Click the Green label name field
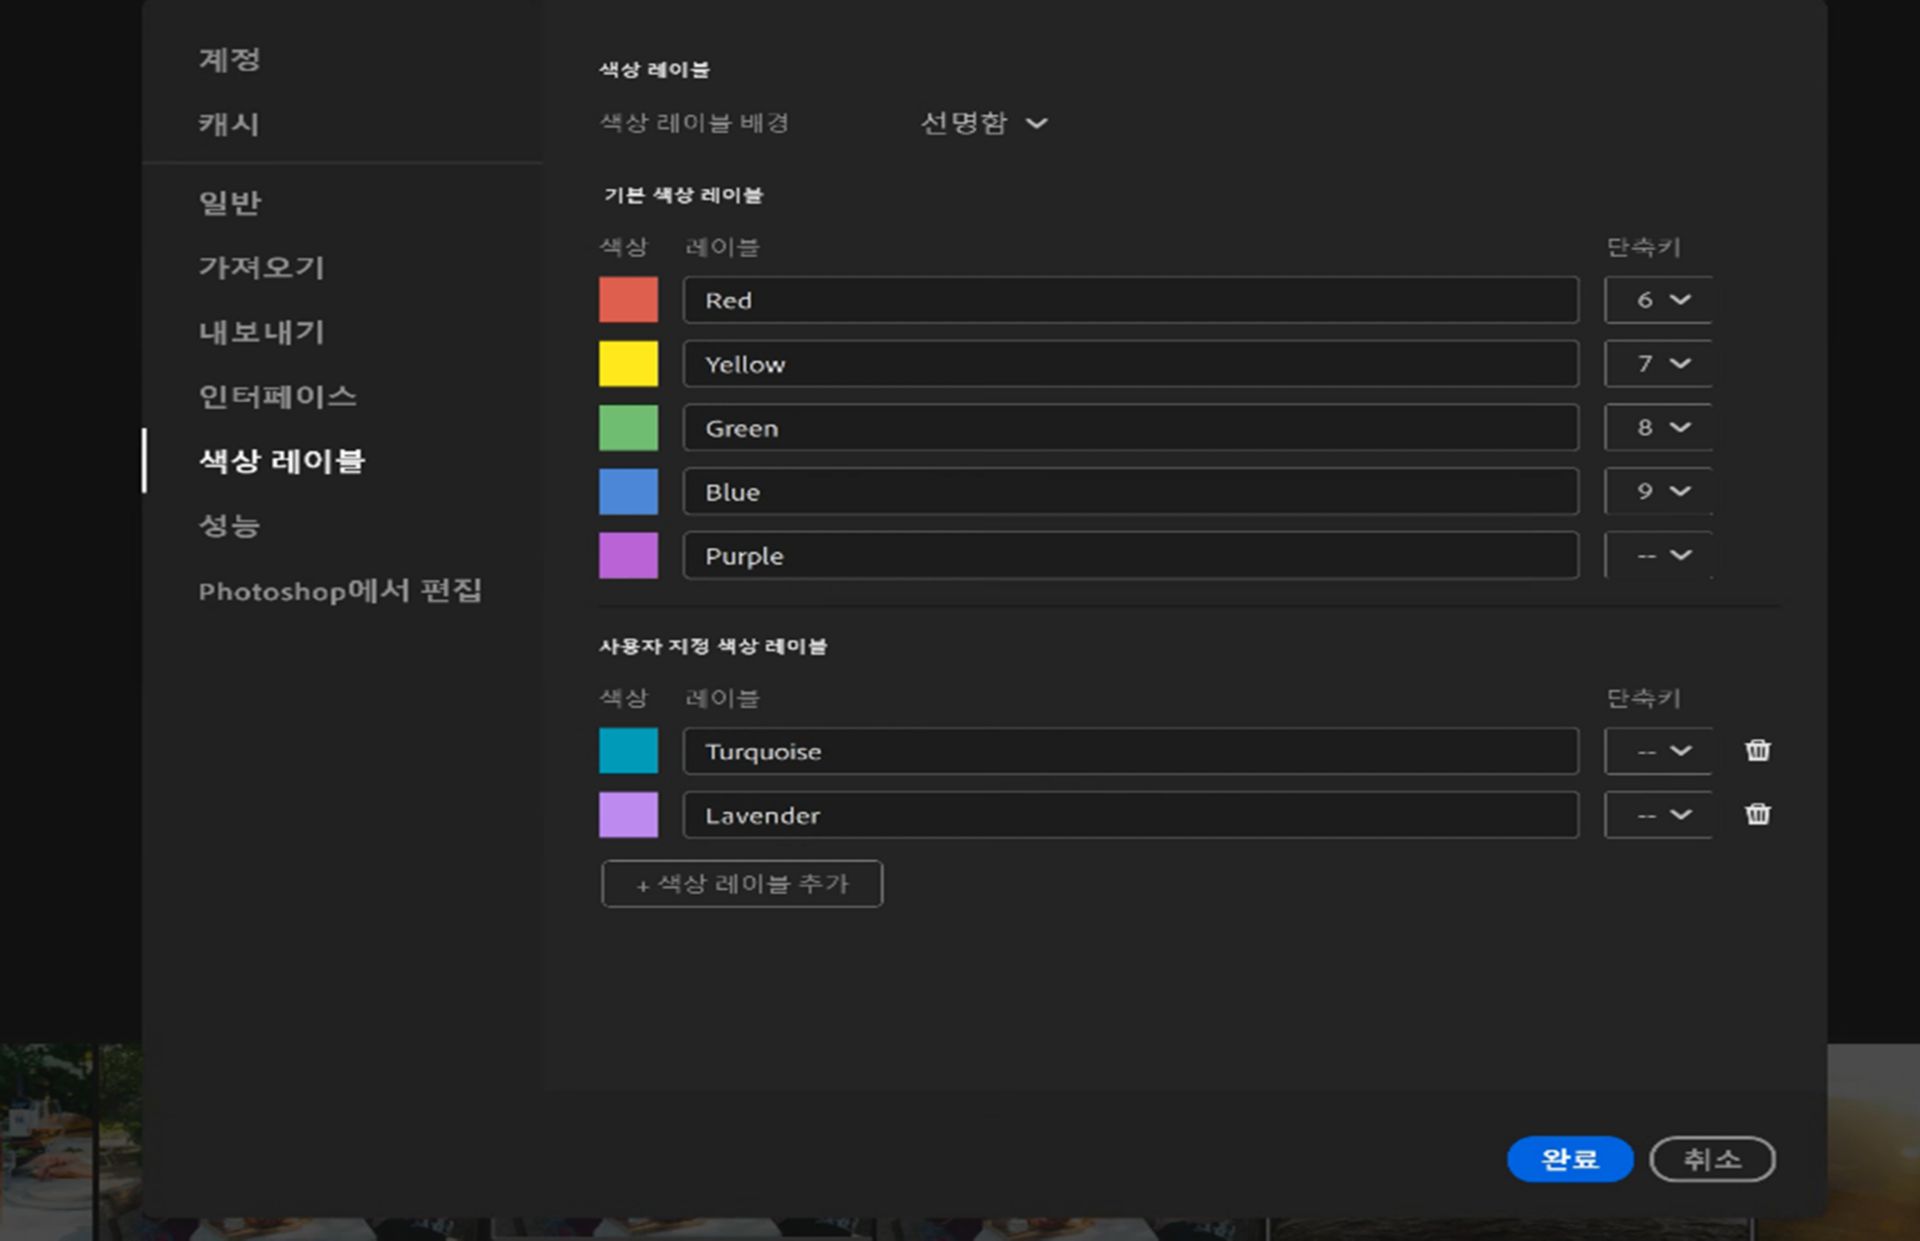Viewport: 1920px width, 1241px height. click(x=1131, y=428)
